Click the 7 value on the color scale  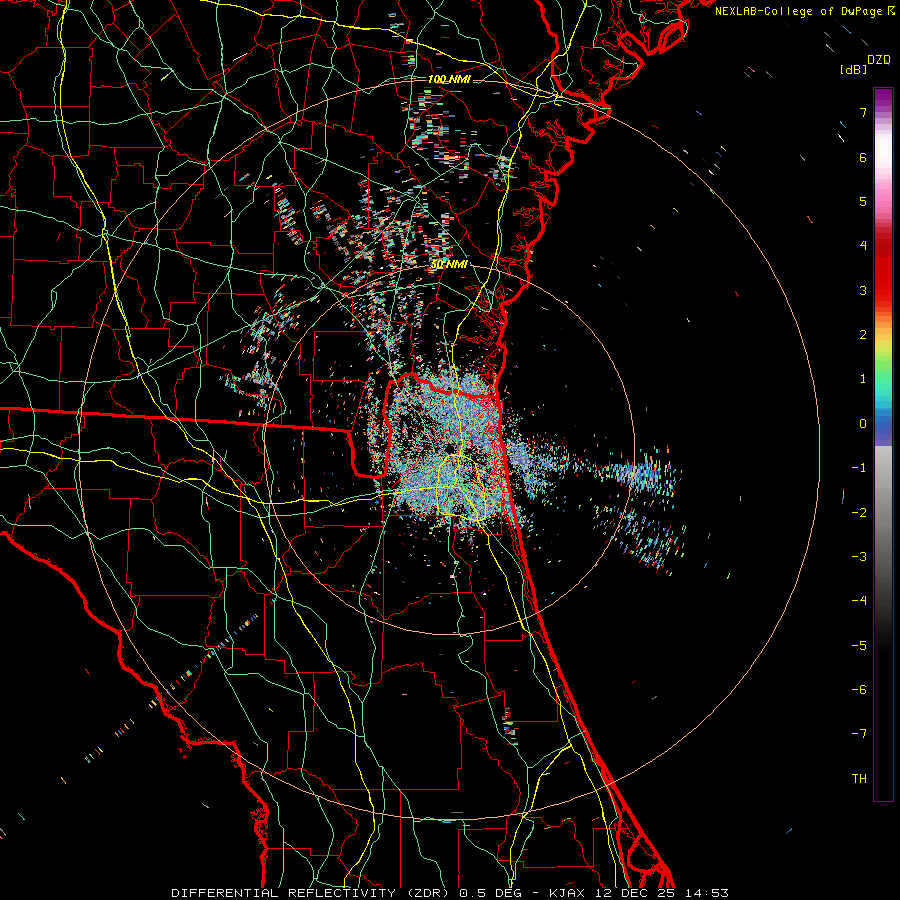[x=863, y=112]
